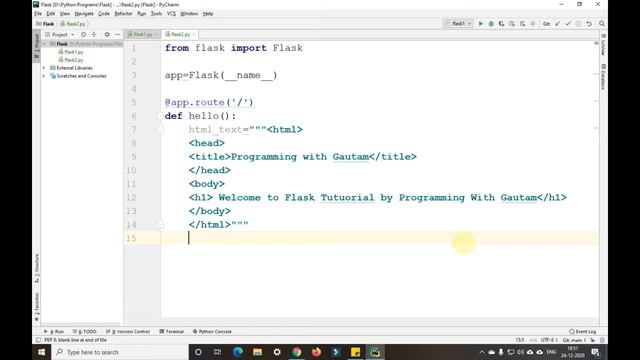Start debugging with the bug icon
The image size is (640, 360).
point(491,24)
